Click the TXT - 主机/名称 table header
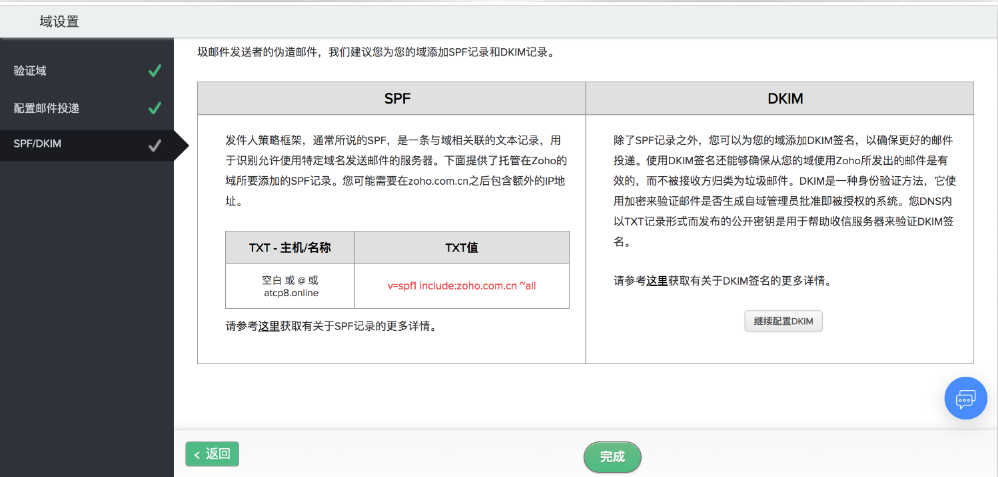The height and width of the screenshot is (477, 998). (289, 248)
